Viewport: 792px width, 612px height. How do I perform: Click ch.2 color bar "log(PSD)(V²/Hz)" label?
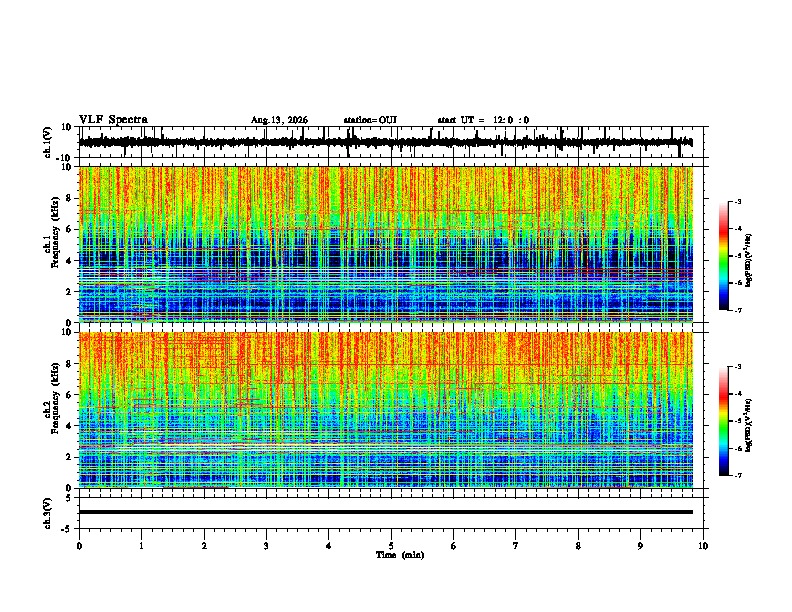tap(749, 426)
